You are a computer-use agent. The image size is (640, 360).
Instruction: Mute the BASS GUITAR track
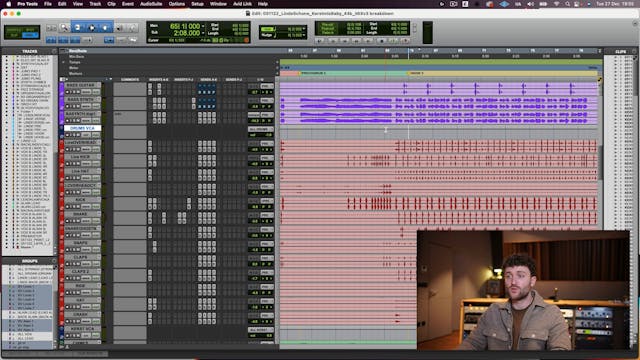(78, 92)
